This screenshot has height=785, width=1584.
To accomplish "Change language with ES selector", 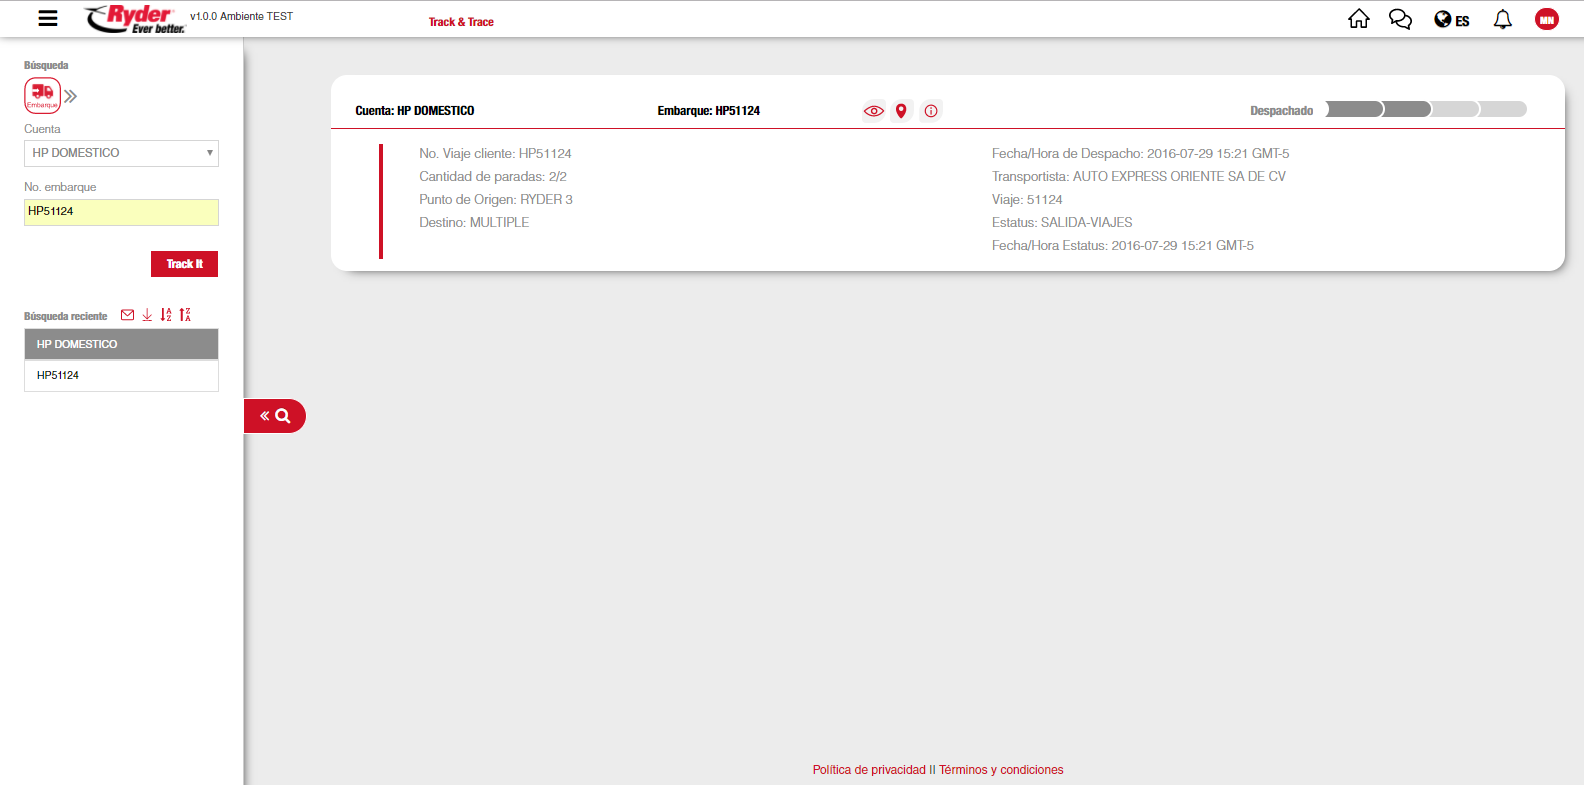I will tap(1451, 20).
